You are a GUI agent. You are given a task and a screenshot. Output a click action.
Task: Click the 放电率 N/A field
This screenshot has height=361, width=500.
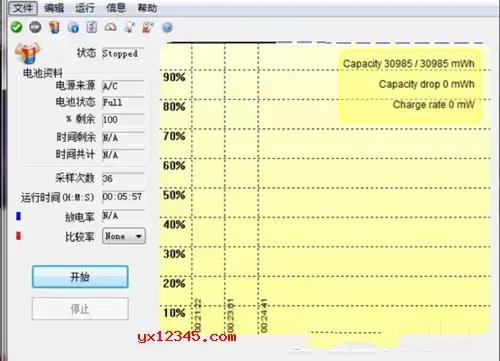123,216
